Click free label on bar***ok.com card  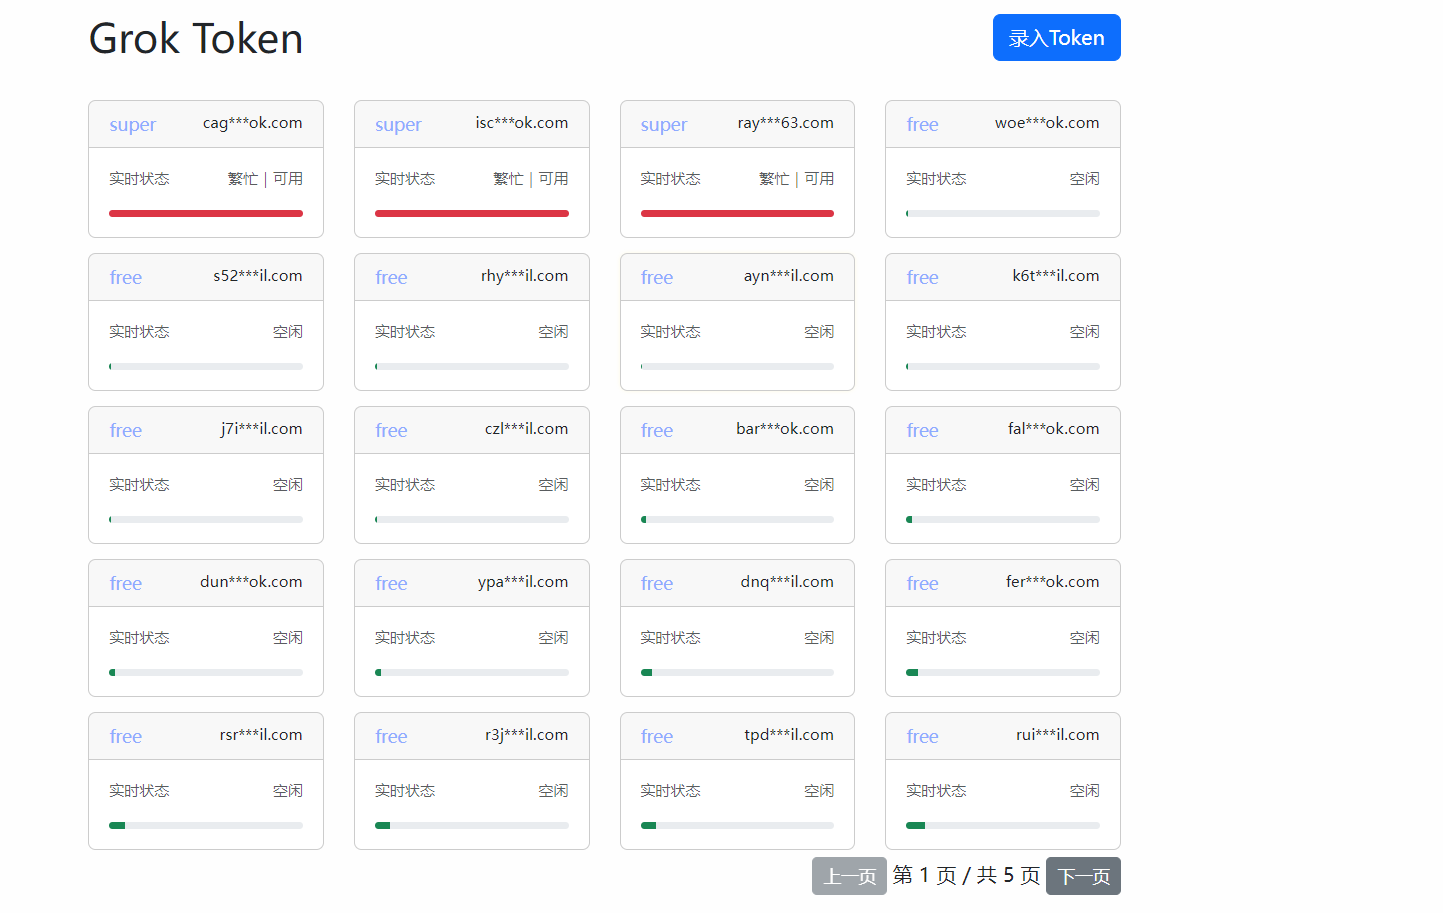pyautogui.click(x=657, y=431)
